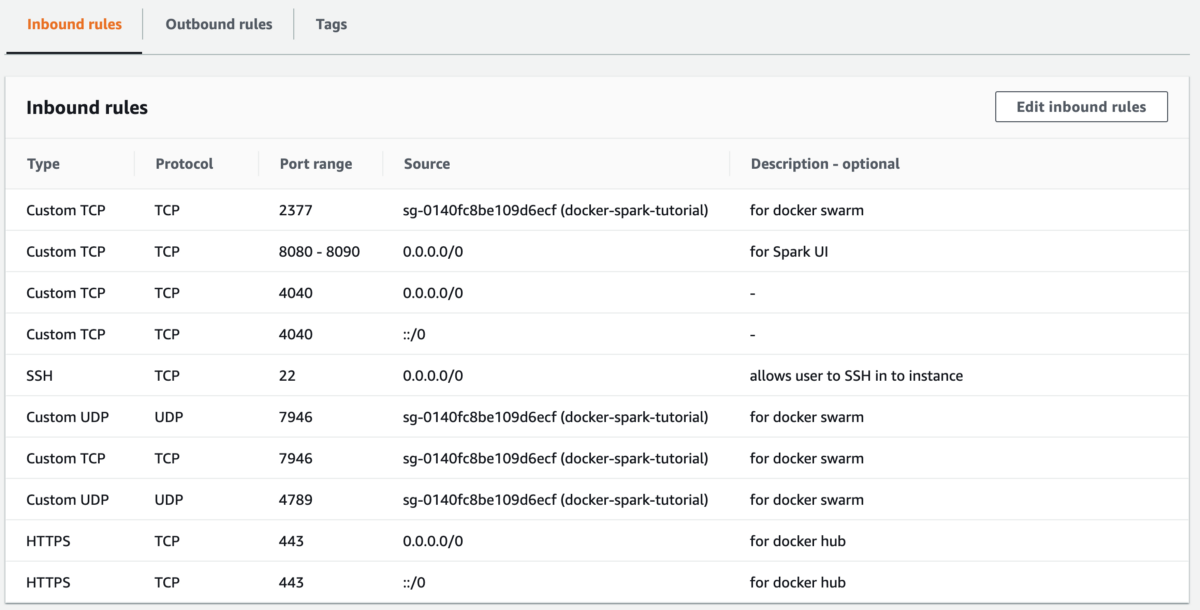
Task: Select port 22 cell
Action: 288,376
